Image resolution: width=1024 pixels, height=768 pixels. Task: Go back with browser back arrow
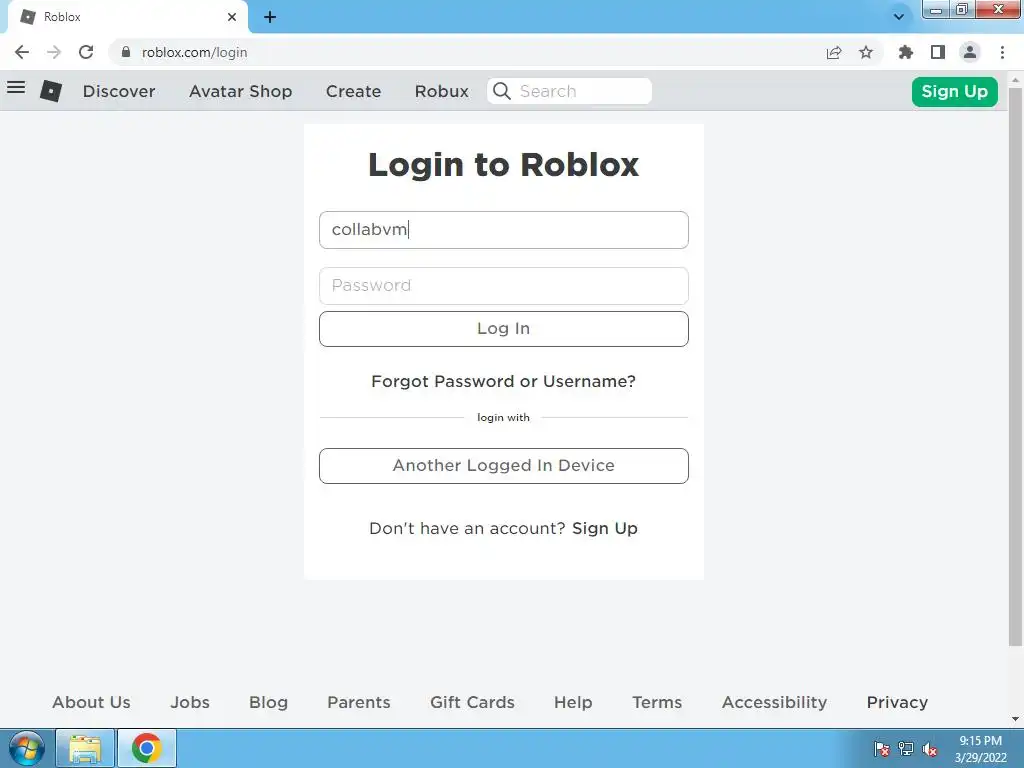coord(22,52)
